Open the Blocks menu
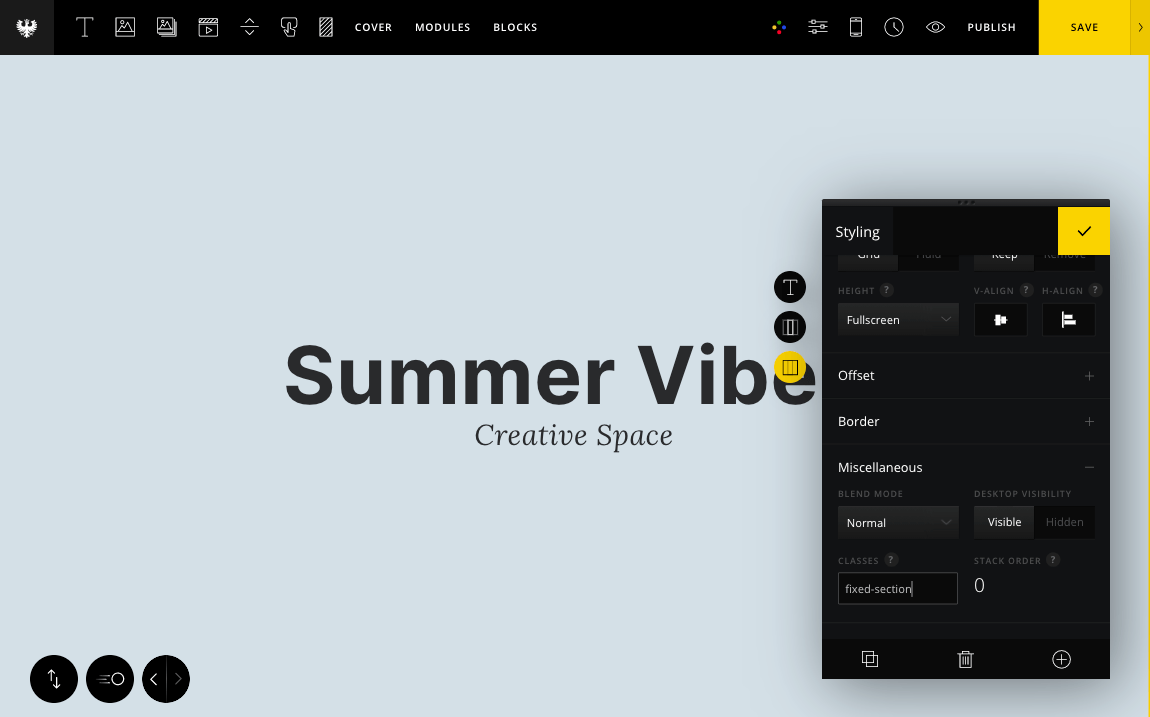 (x=515, y=27)
